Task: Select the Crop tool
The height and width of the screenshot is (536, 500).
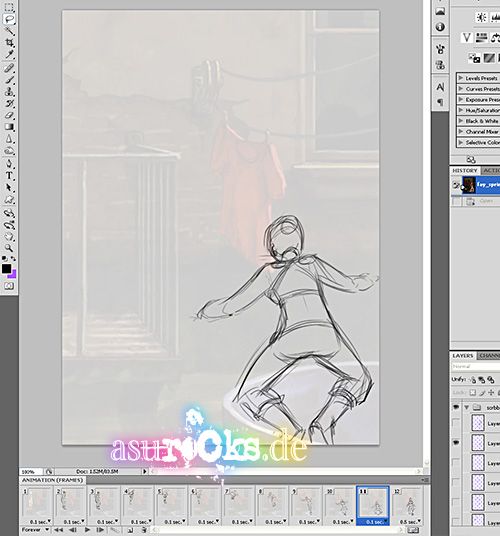Action: 9,43
